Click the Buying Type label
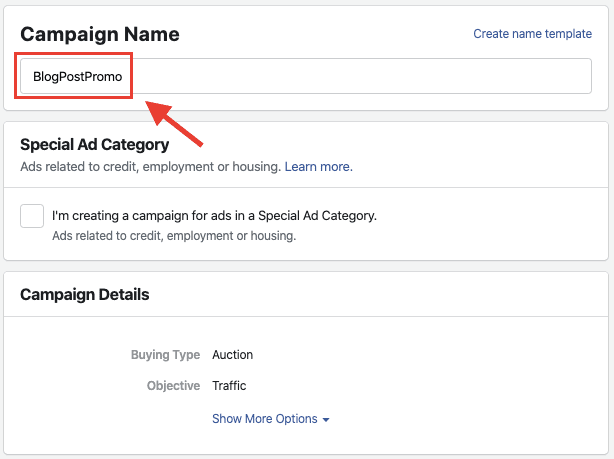Screen dimensions: 614x459 point(164,355)
